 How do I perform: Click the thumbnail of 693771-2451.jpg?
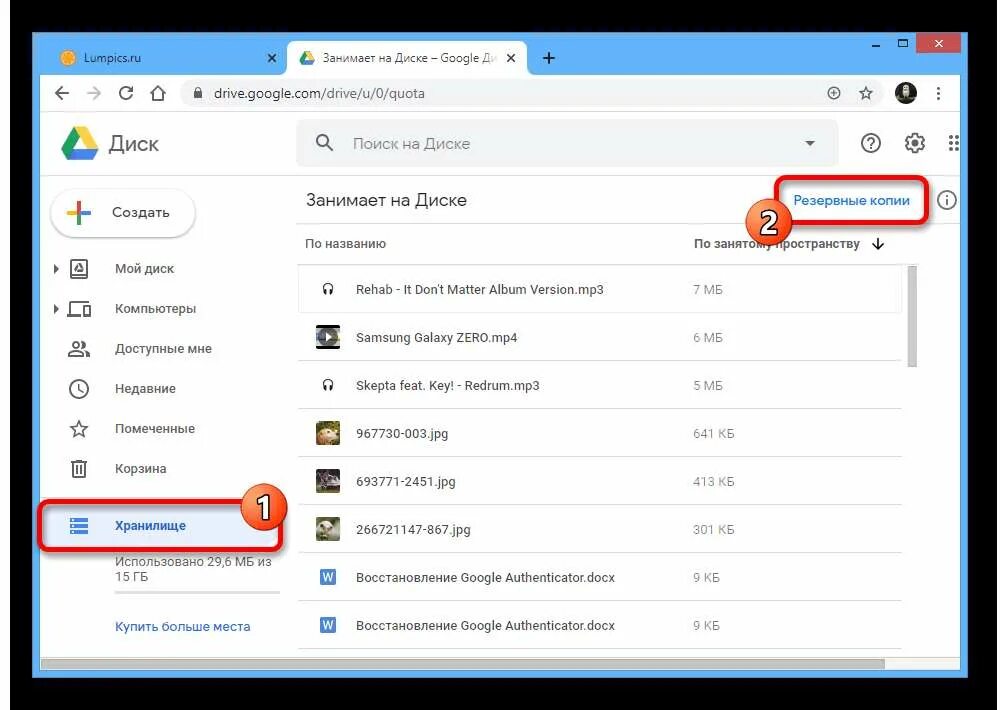pyautogui.click(x=328, y=481)
